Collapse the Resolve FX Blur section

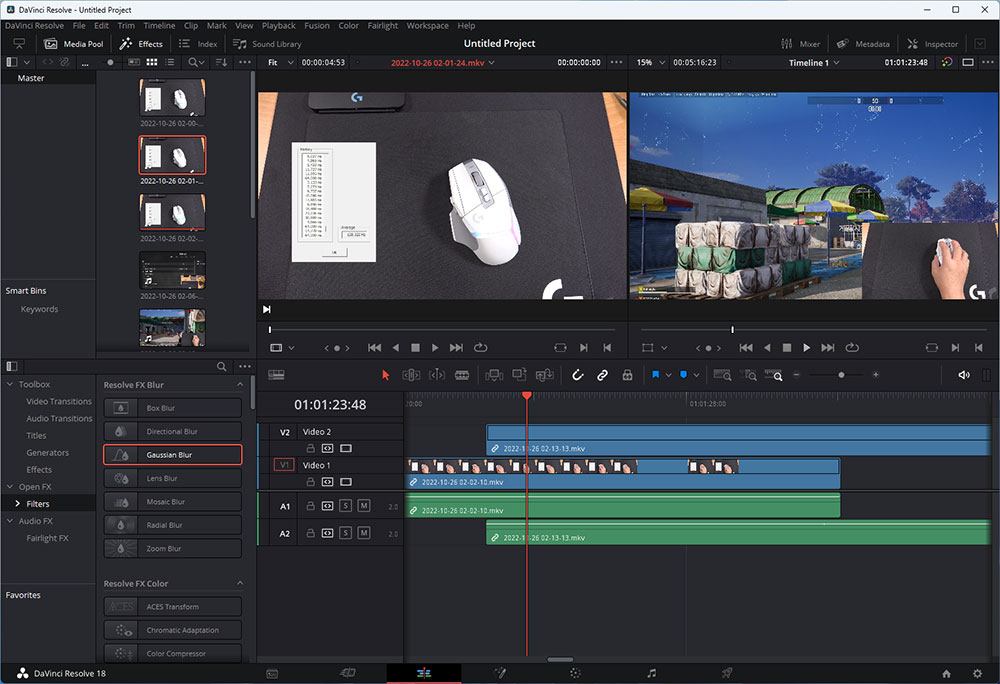click(240, 385)
